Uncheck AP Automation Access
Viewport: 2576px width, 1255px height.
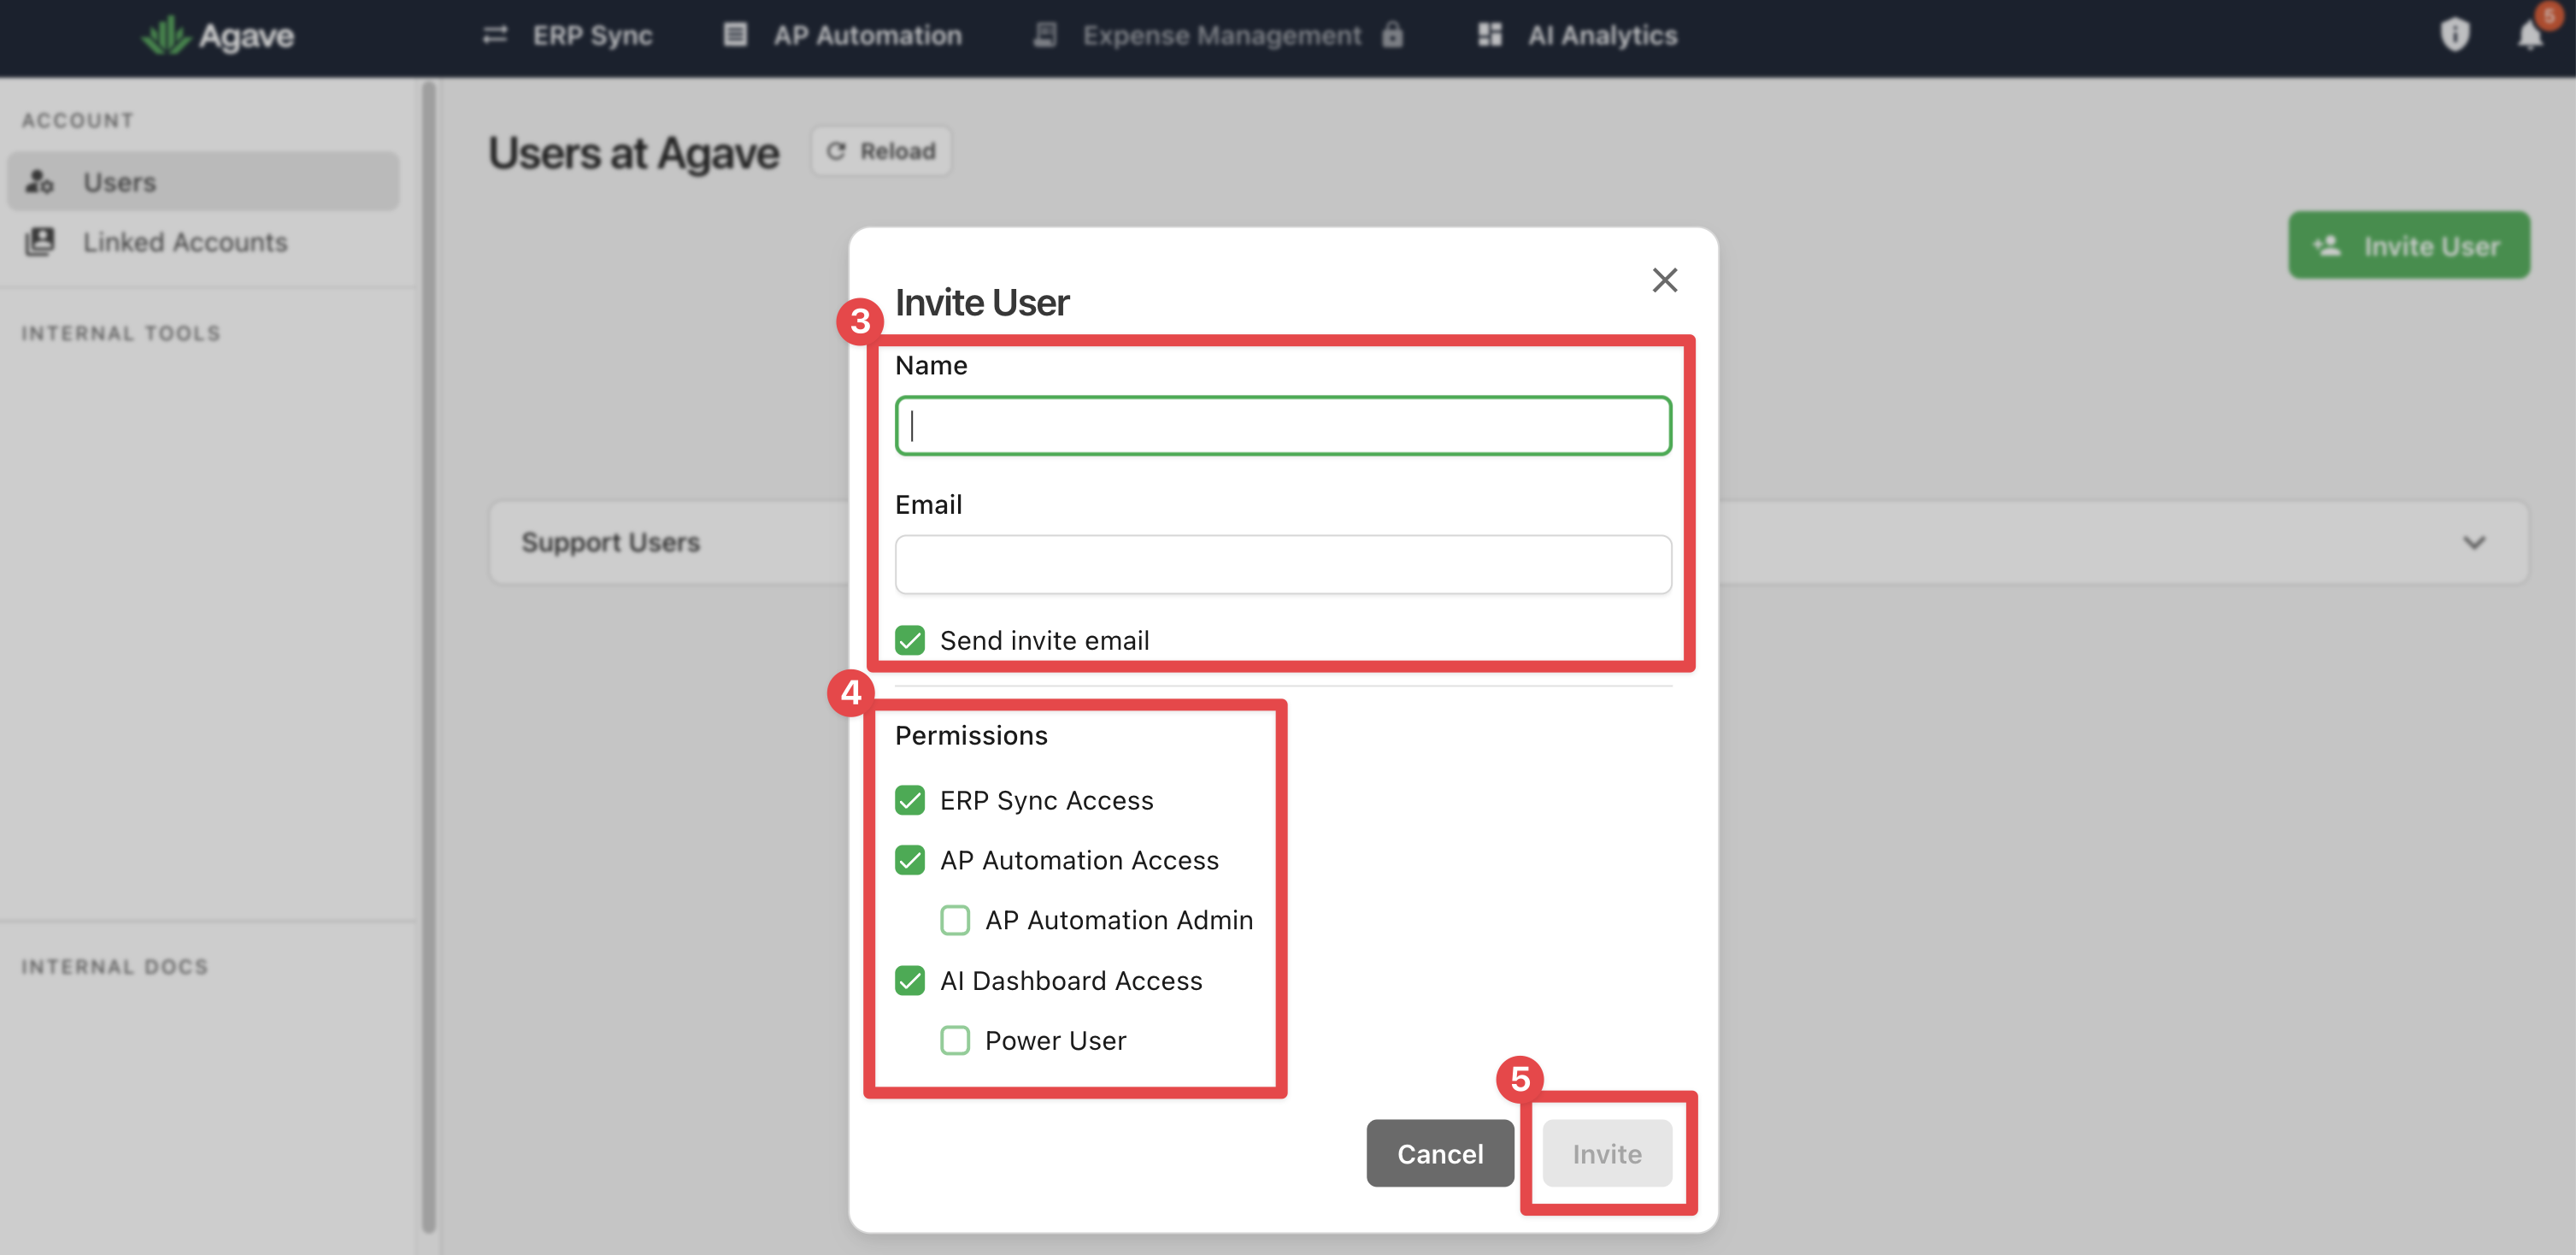[909, 860]
